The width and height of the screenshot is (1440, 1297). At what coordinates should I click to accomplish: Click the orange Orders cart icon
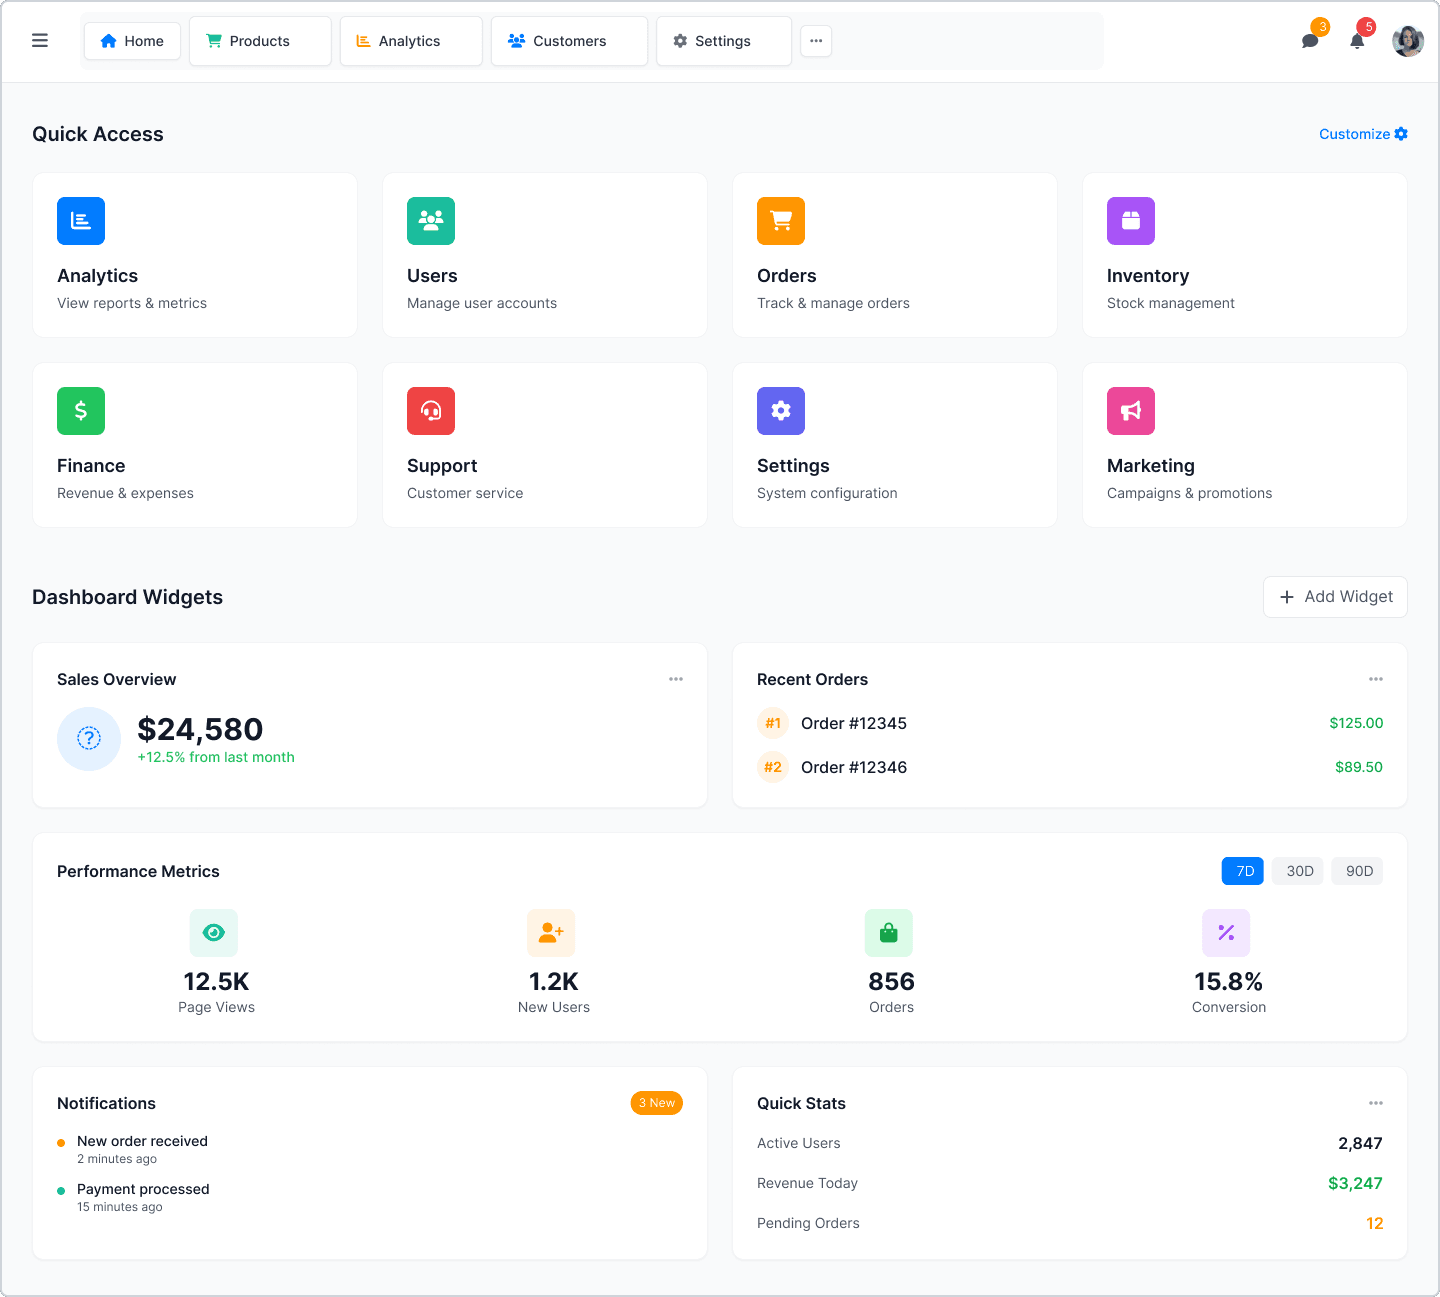(781, 221)
